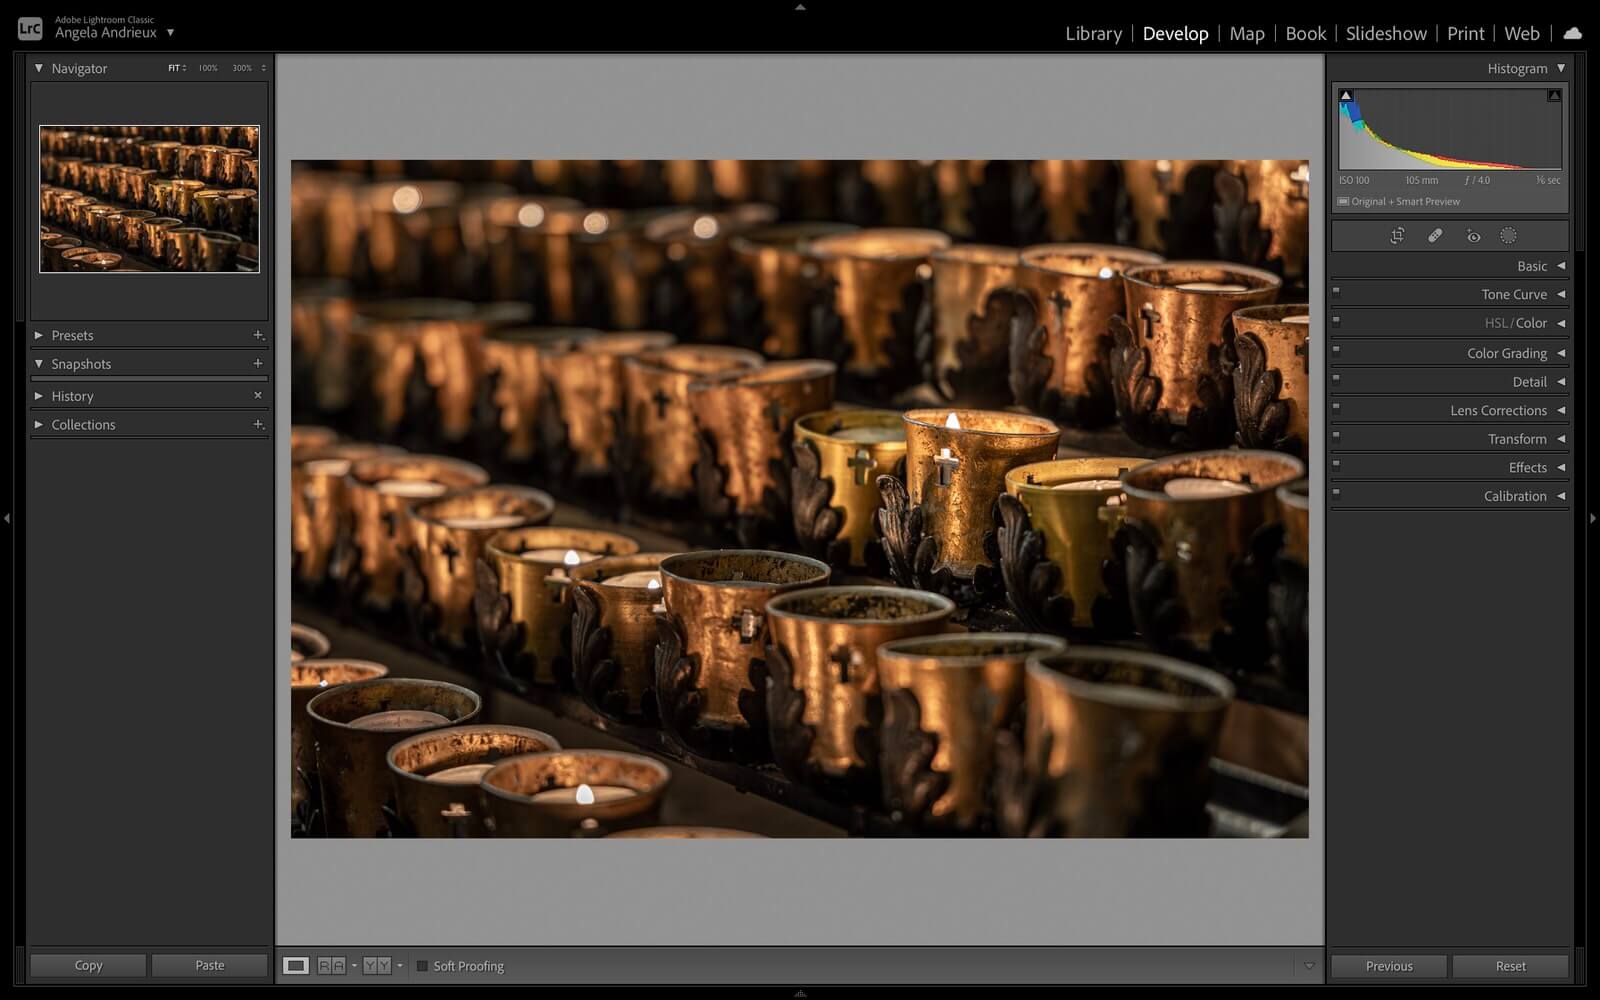The width and height of the screenshot is (1600, 1000).
Task: Switch to the Library module
Action: [1093, 33]
